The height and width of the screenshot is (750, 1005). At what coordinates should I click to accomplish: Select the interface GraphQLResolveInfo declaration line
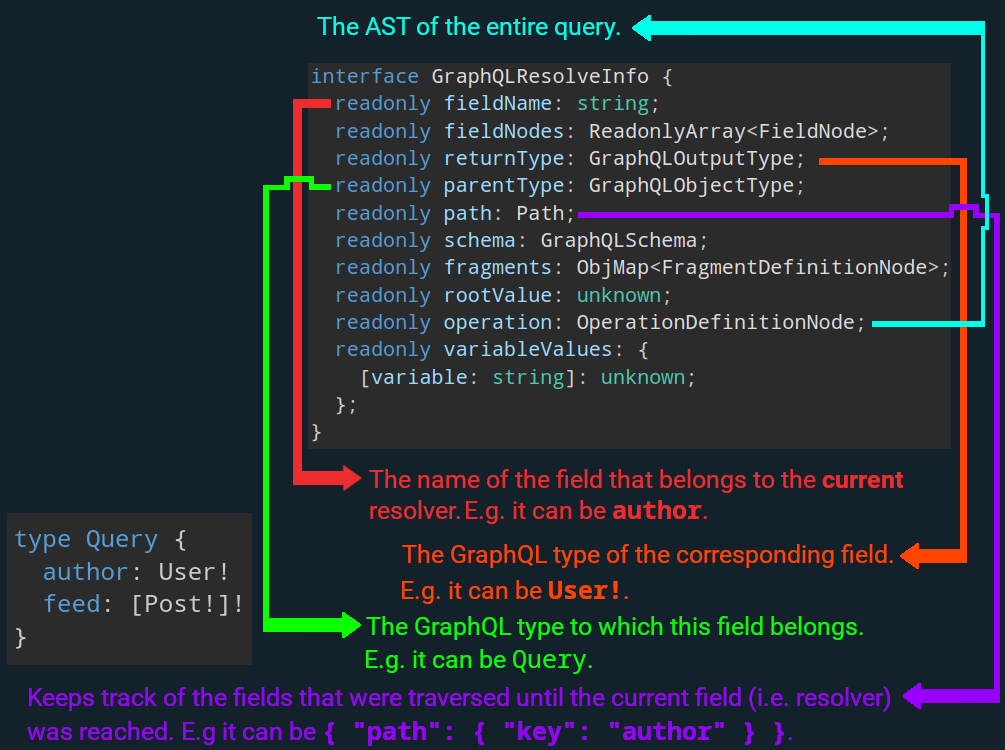[x=490, y=76]
